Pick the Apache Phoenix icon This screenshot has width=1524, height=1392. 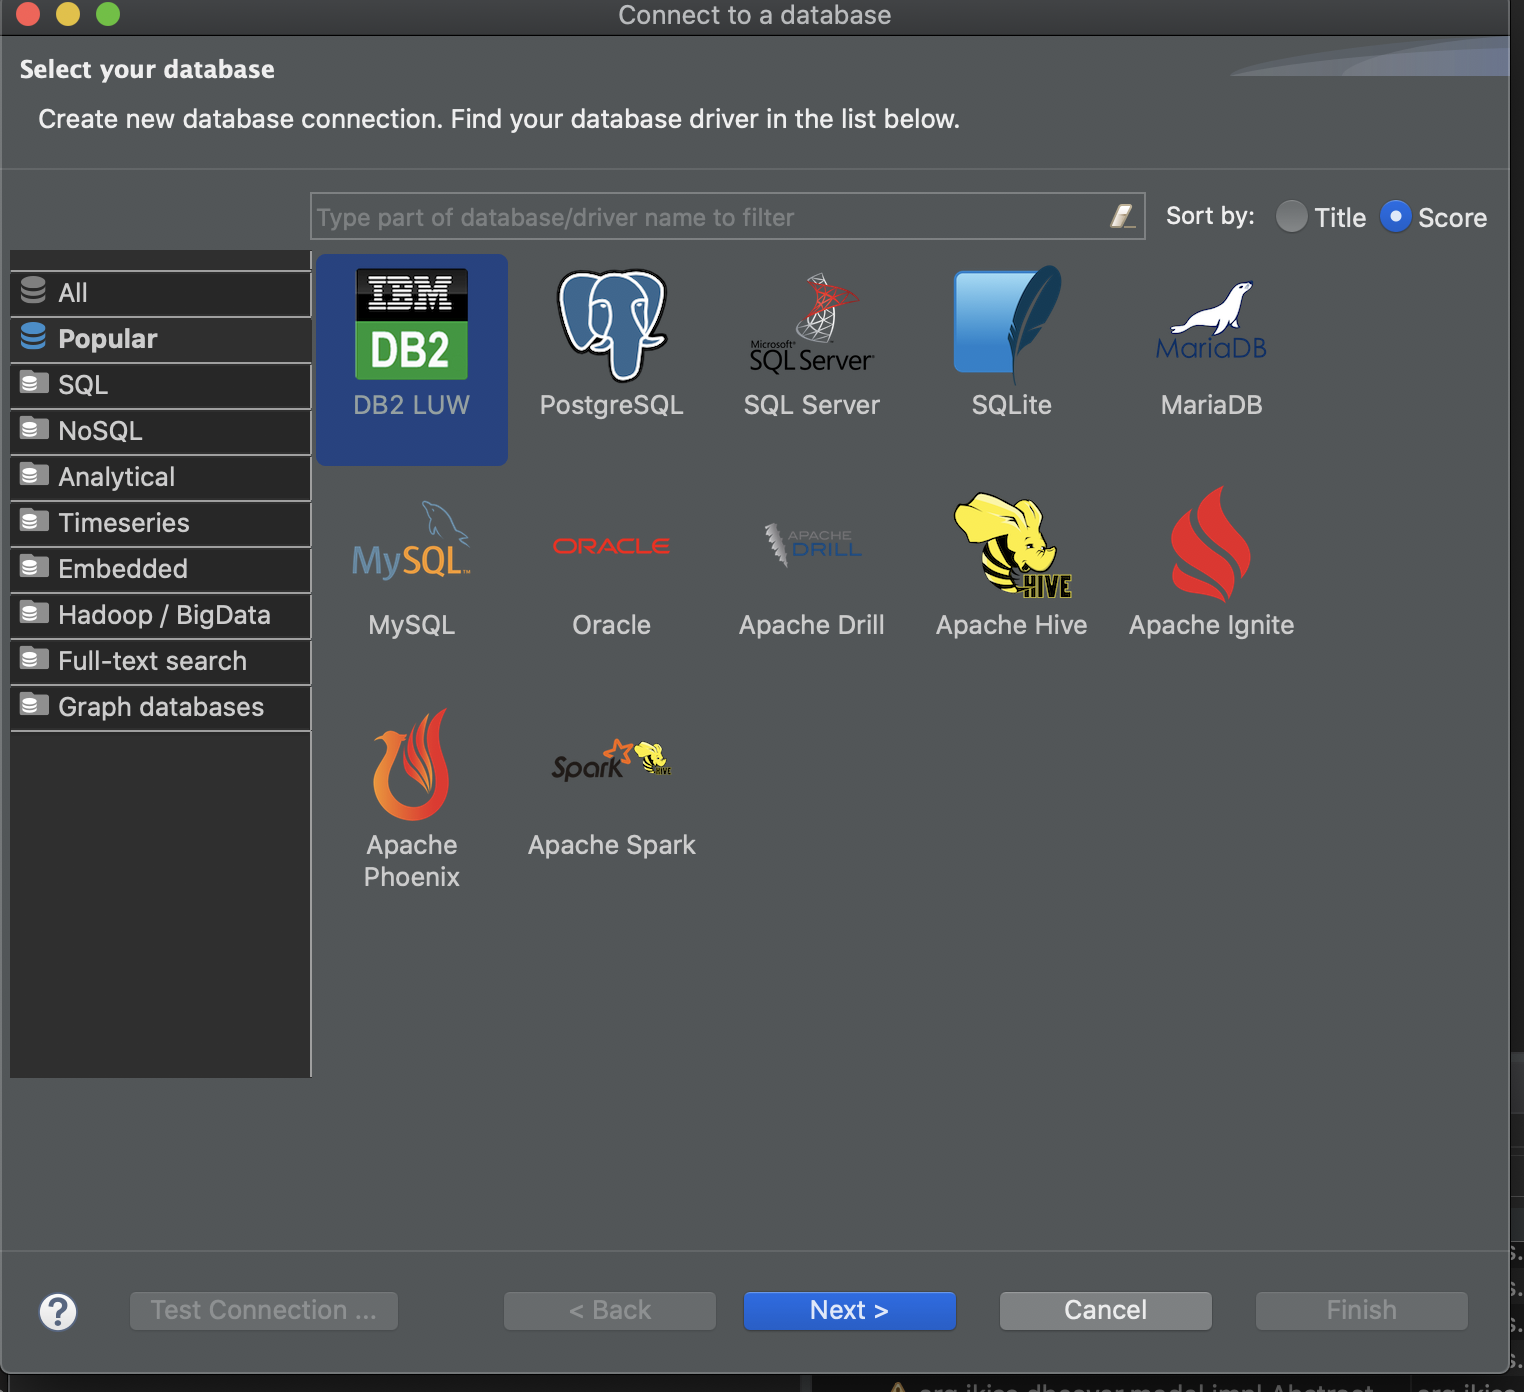[411, 765]
